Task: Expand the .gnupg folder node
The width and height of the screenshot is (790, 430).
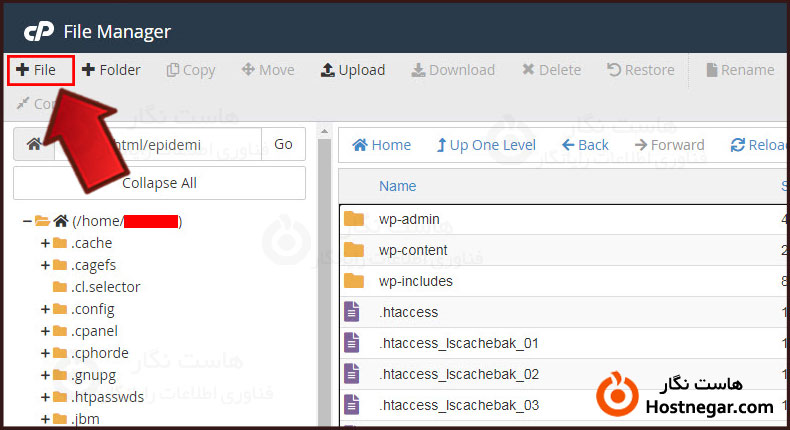Action: click(x=45, y=375)
